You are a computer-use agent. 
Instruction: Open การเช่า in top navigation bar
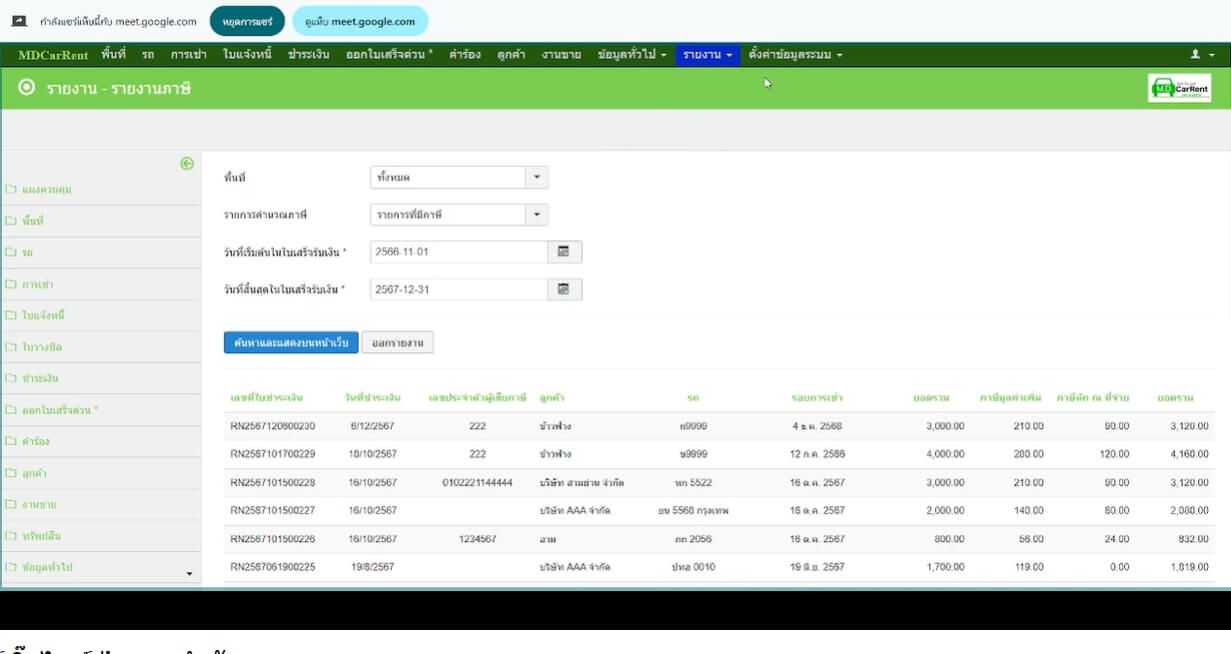tap(188, 55)
